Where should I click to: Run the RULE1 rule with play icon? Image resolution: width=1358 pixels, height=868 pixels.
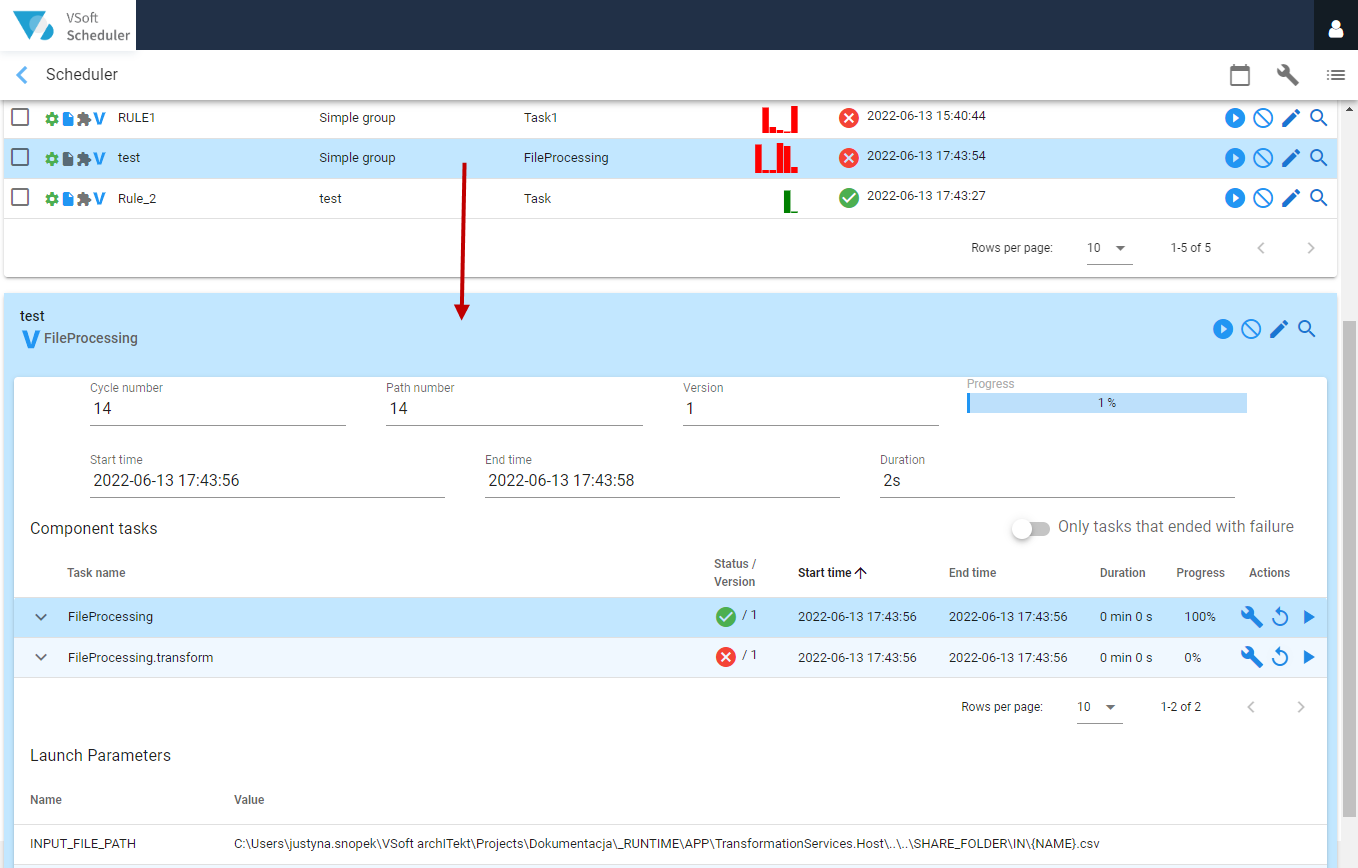[x=1235, y=118]
